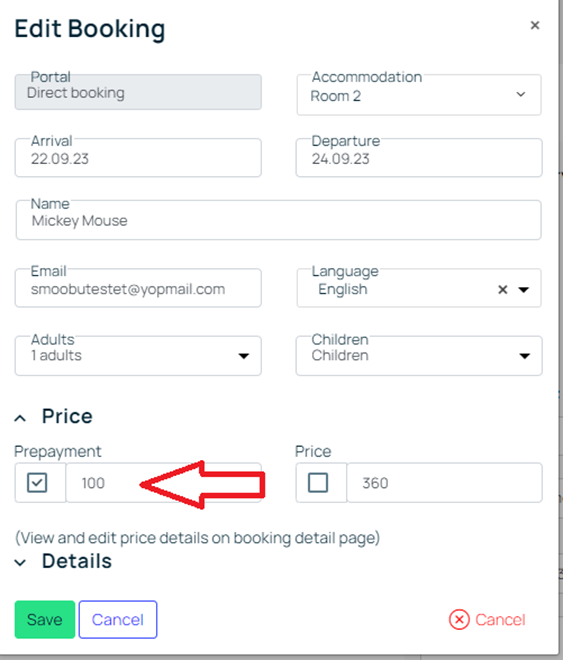Click the green Save button
Screen dimensions: 563x660
coord(45,620)
